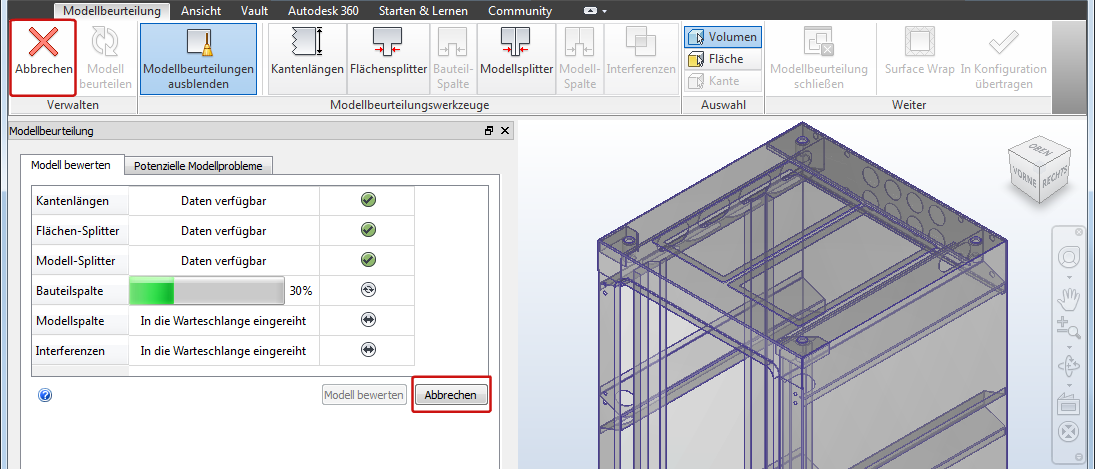Click the Bauteilspalte progress bar
1095x469 pixels.
[207, 290]
